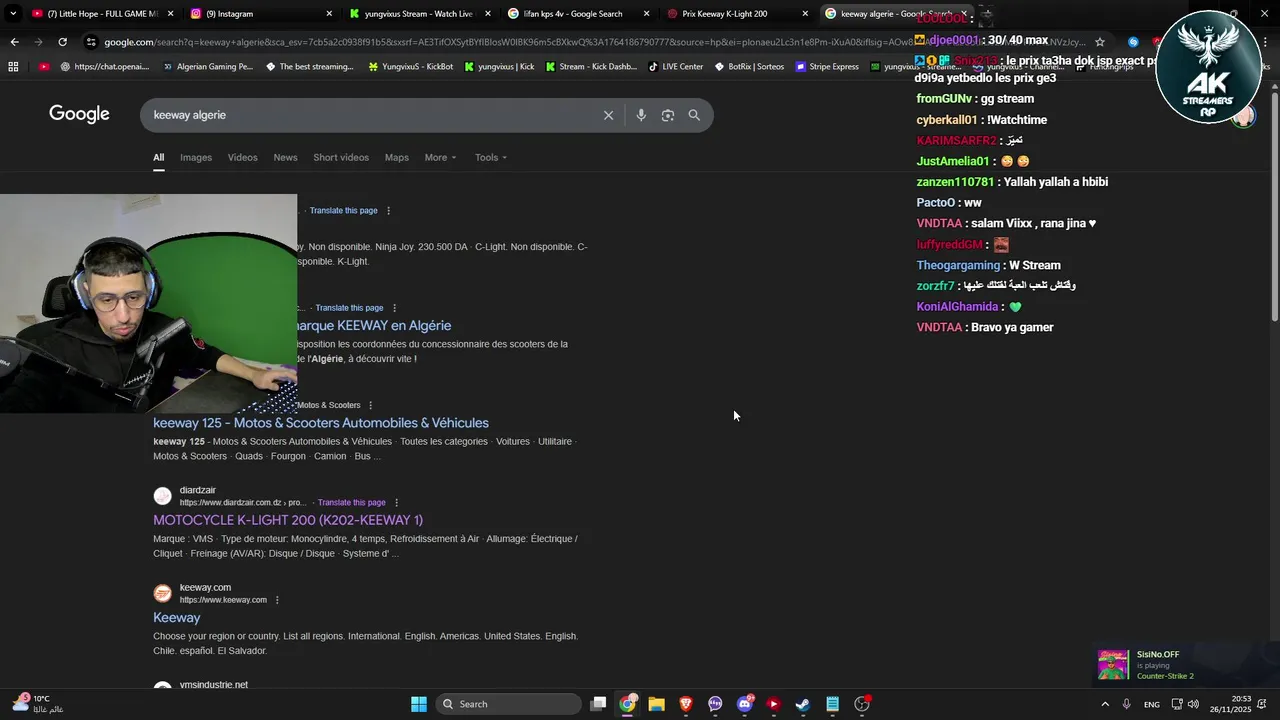The width and height of the screenshot is (1280, 720).
Task: Open the BotRix | Sorteos bookmark
Action: [x=749, y=67]
